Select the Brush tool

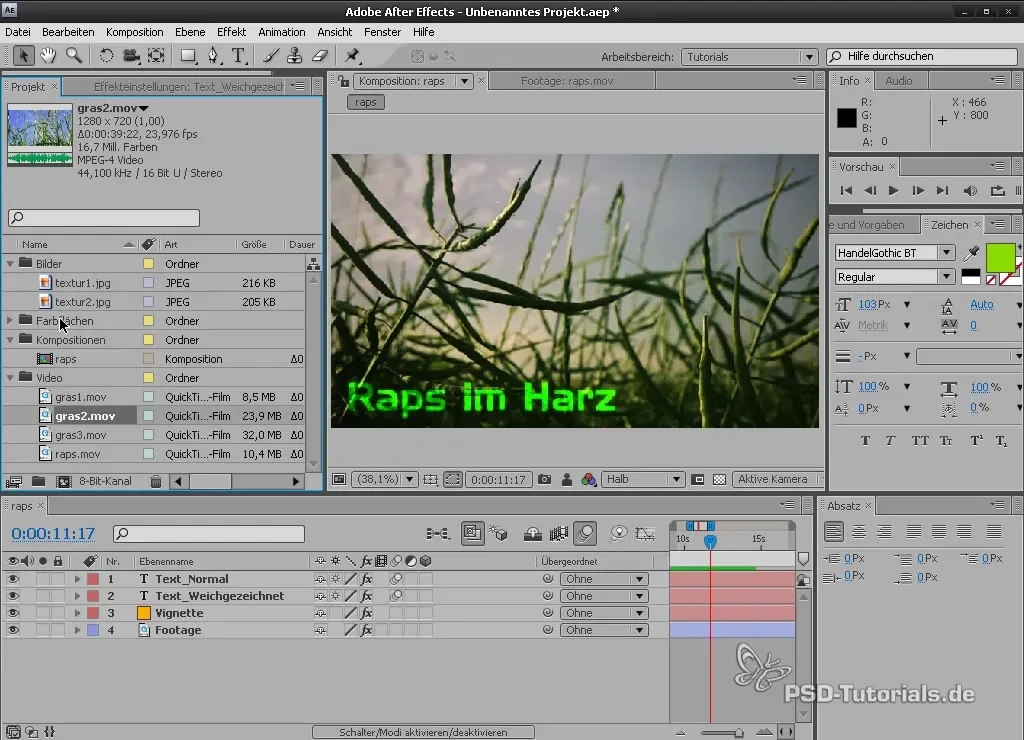[270, 56]
